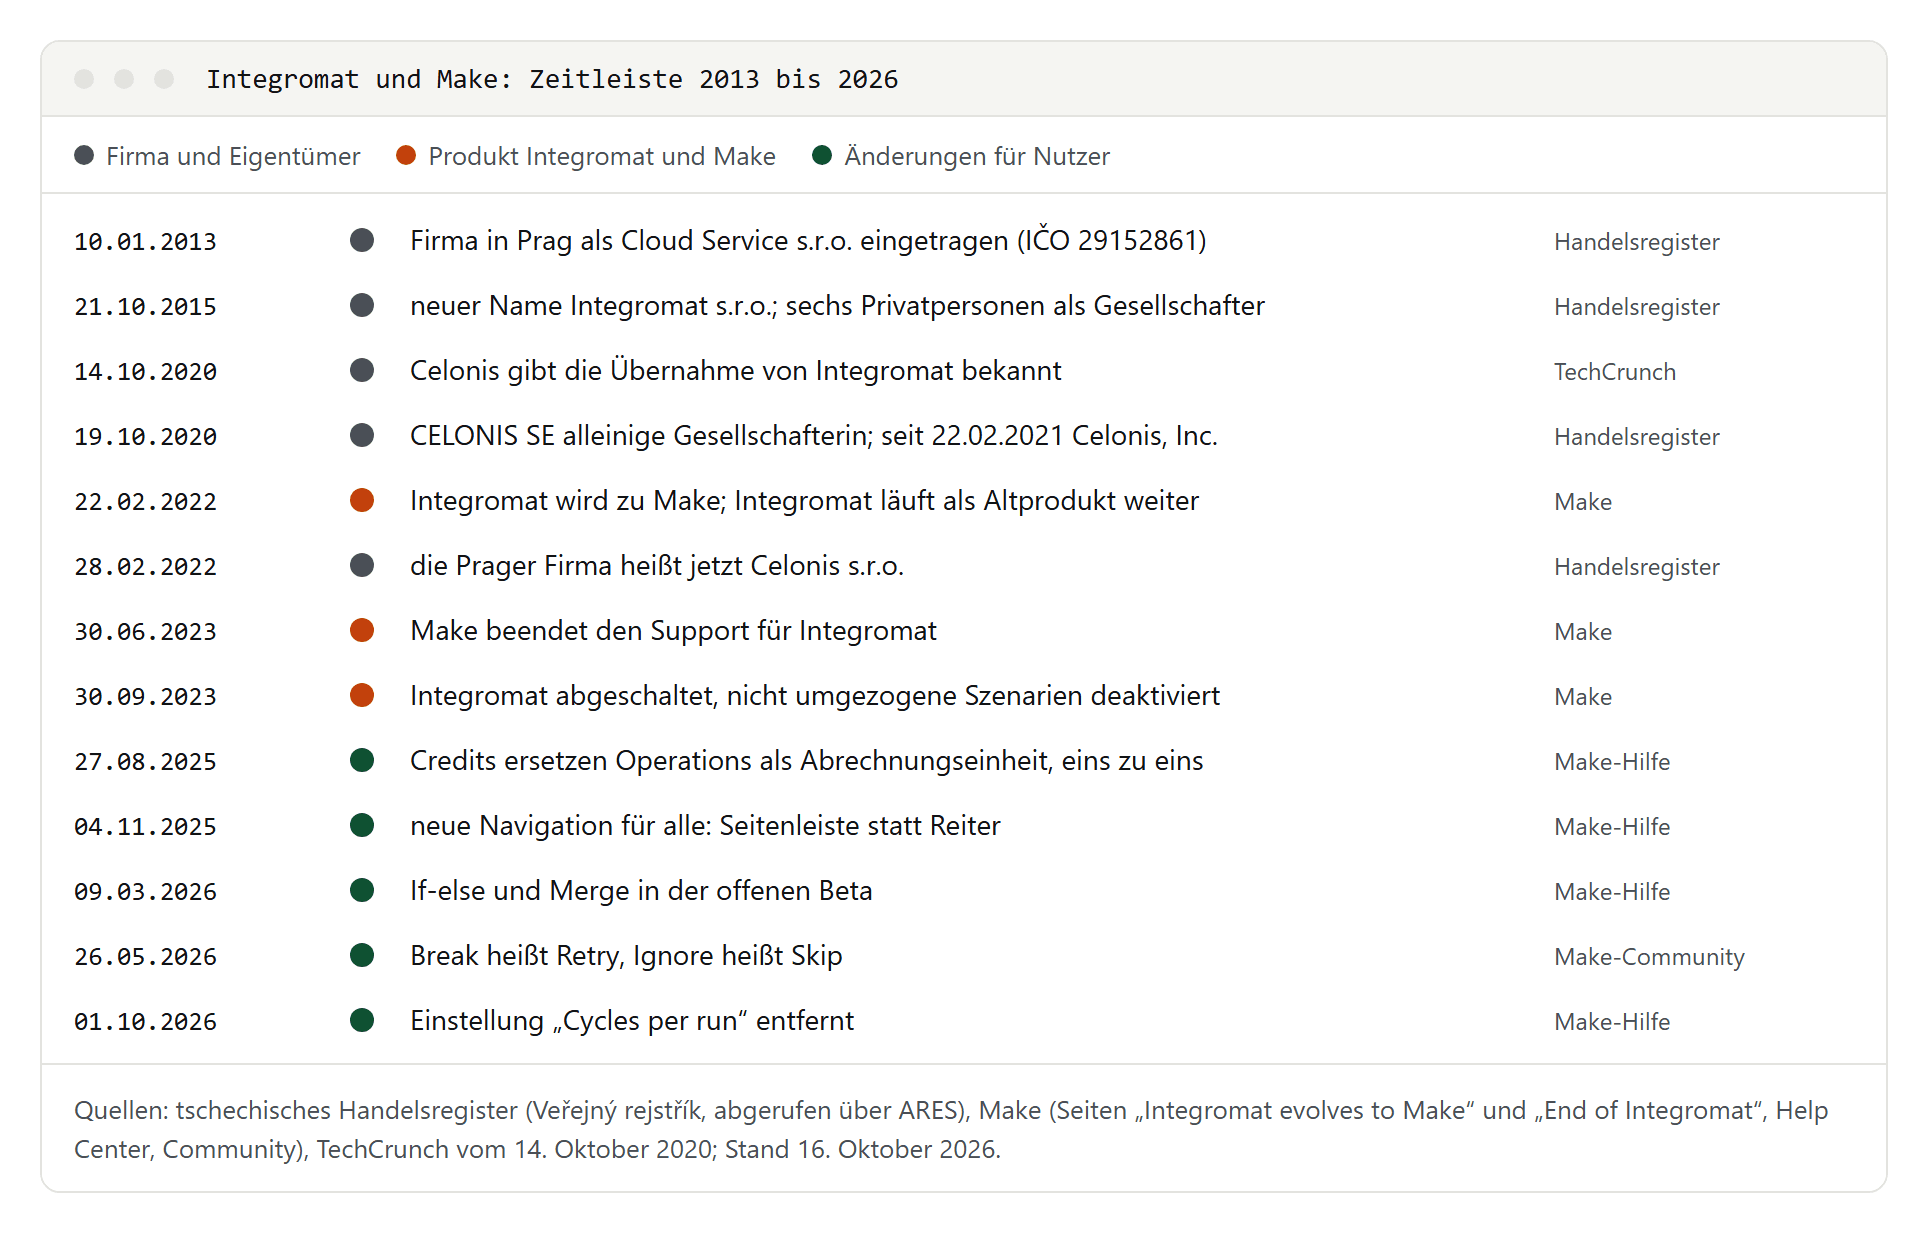Click 'Make beendet den Support für Integromat'

673,631
